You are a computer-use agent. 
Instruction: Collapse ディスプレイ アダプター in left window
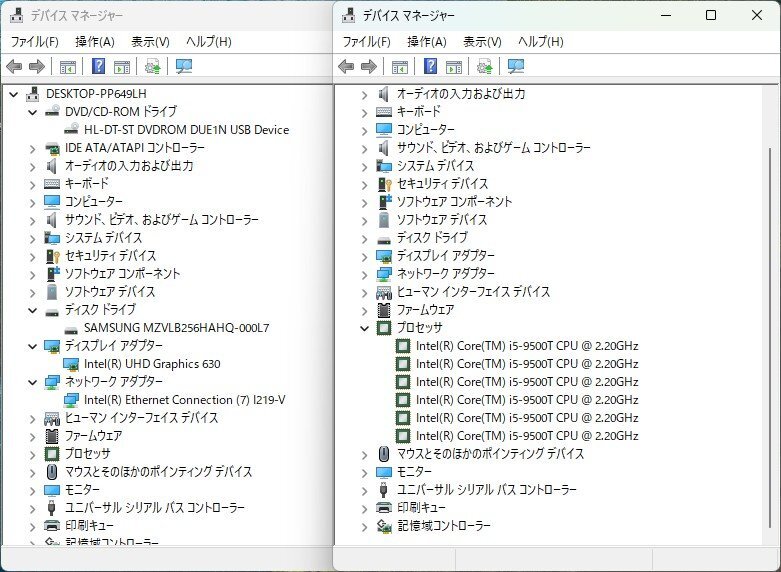(33, 346)
